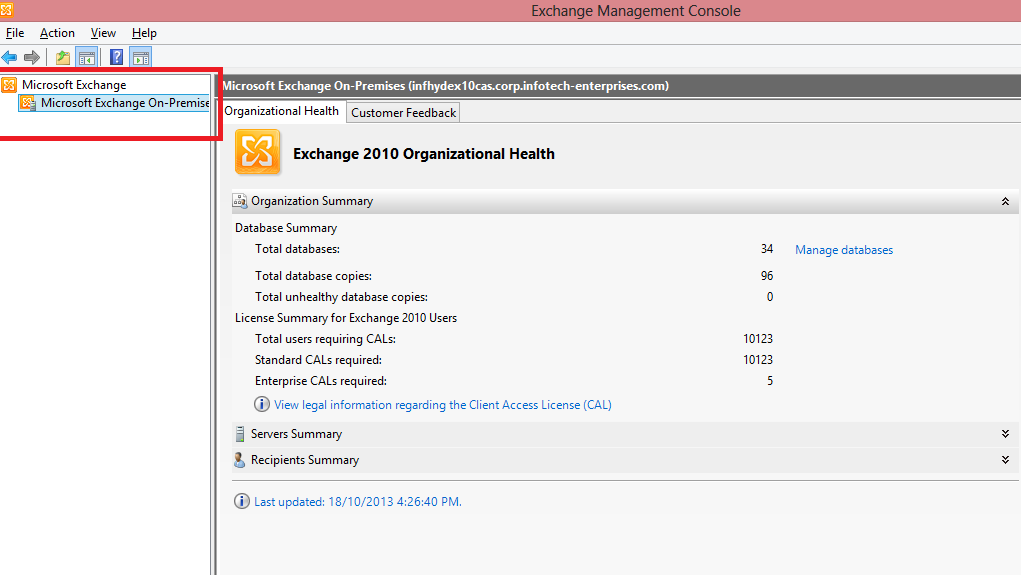Viewport: 1021px width, 575px height.
Task: Open the Help menu
Action: [x=144, y=33]
